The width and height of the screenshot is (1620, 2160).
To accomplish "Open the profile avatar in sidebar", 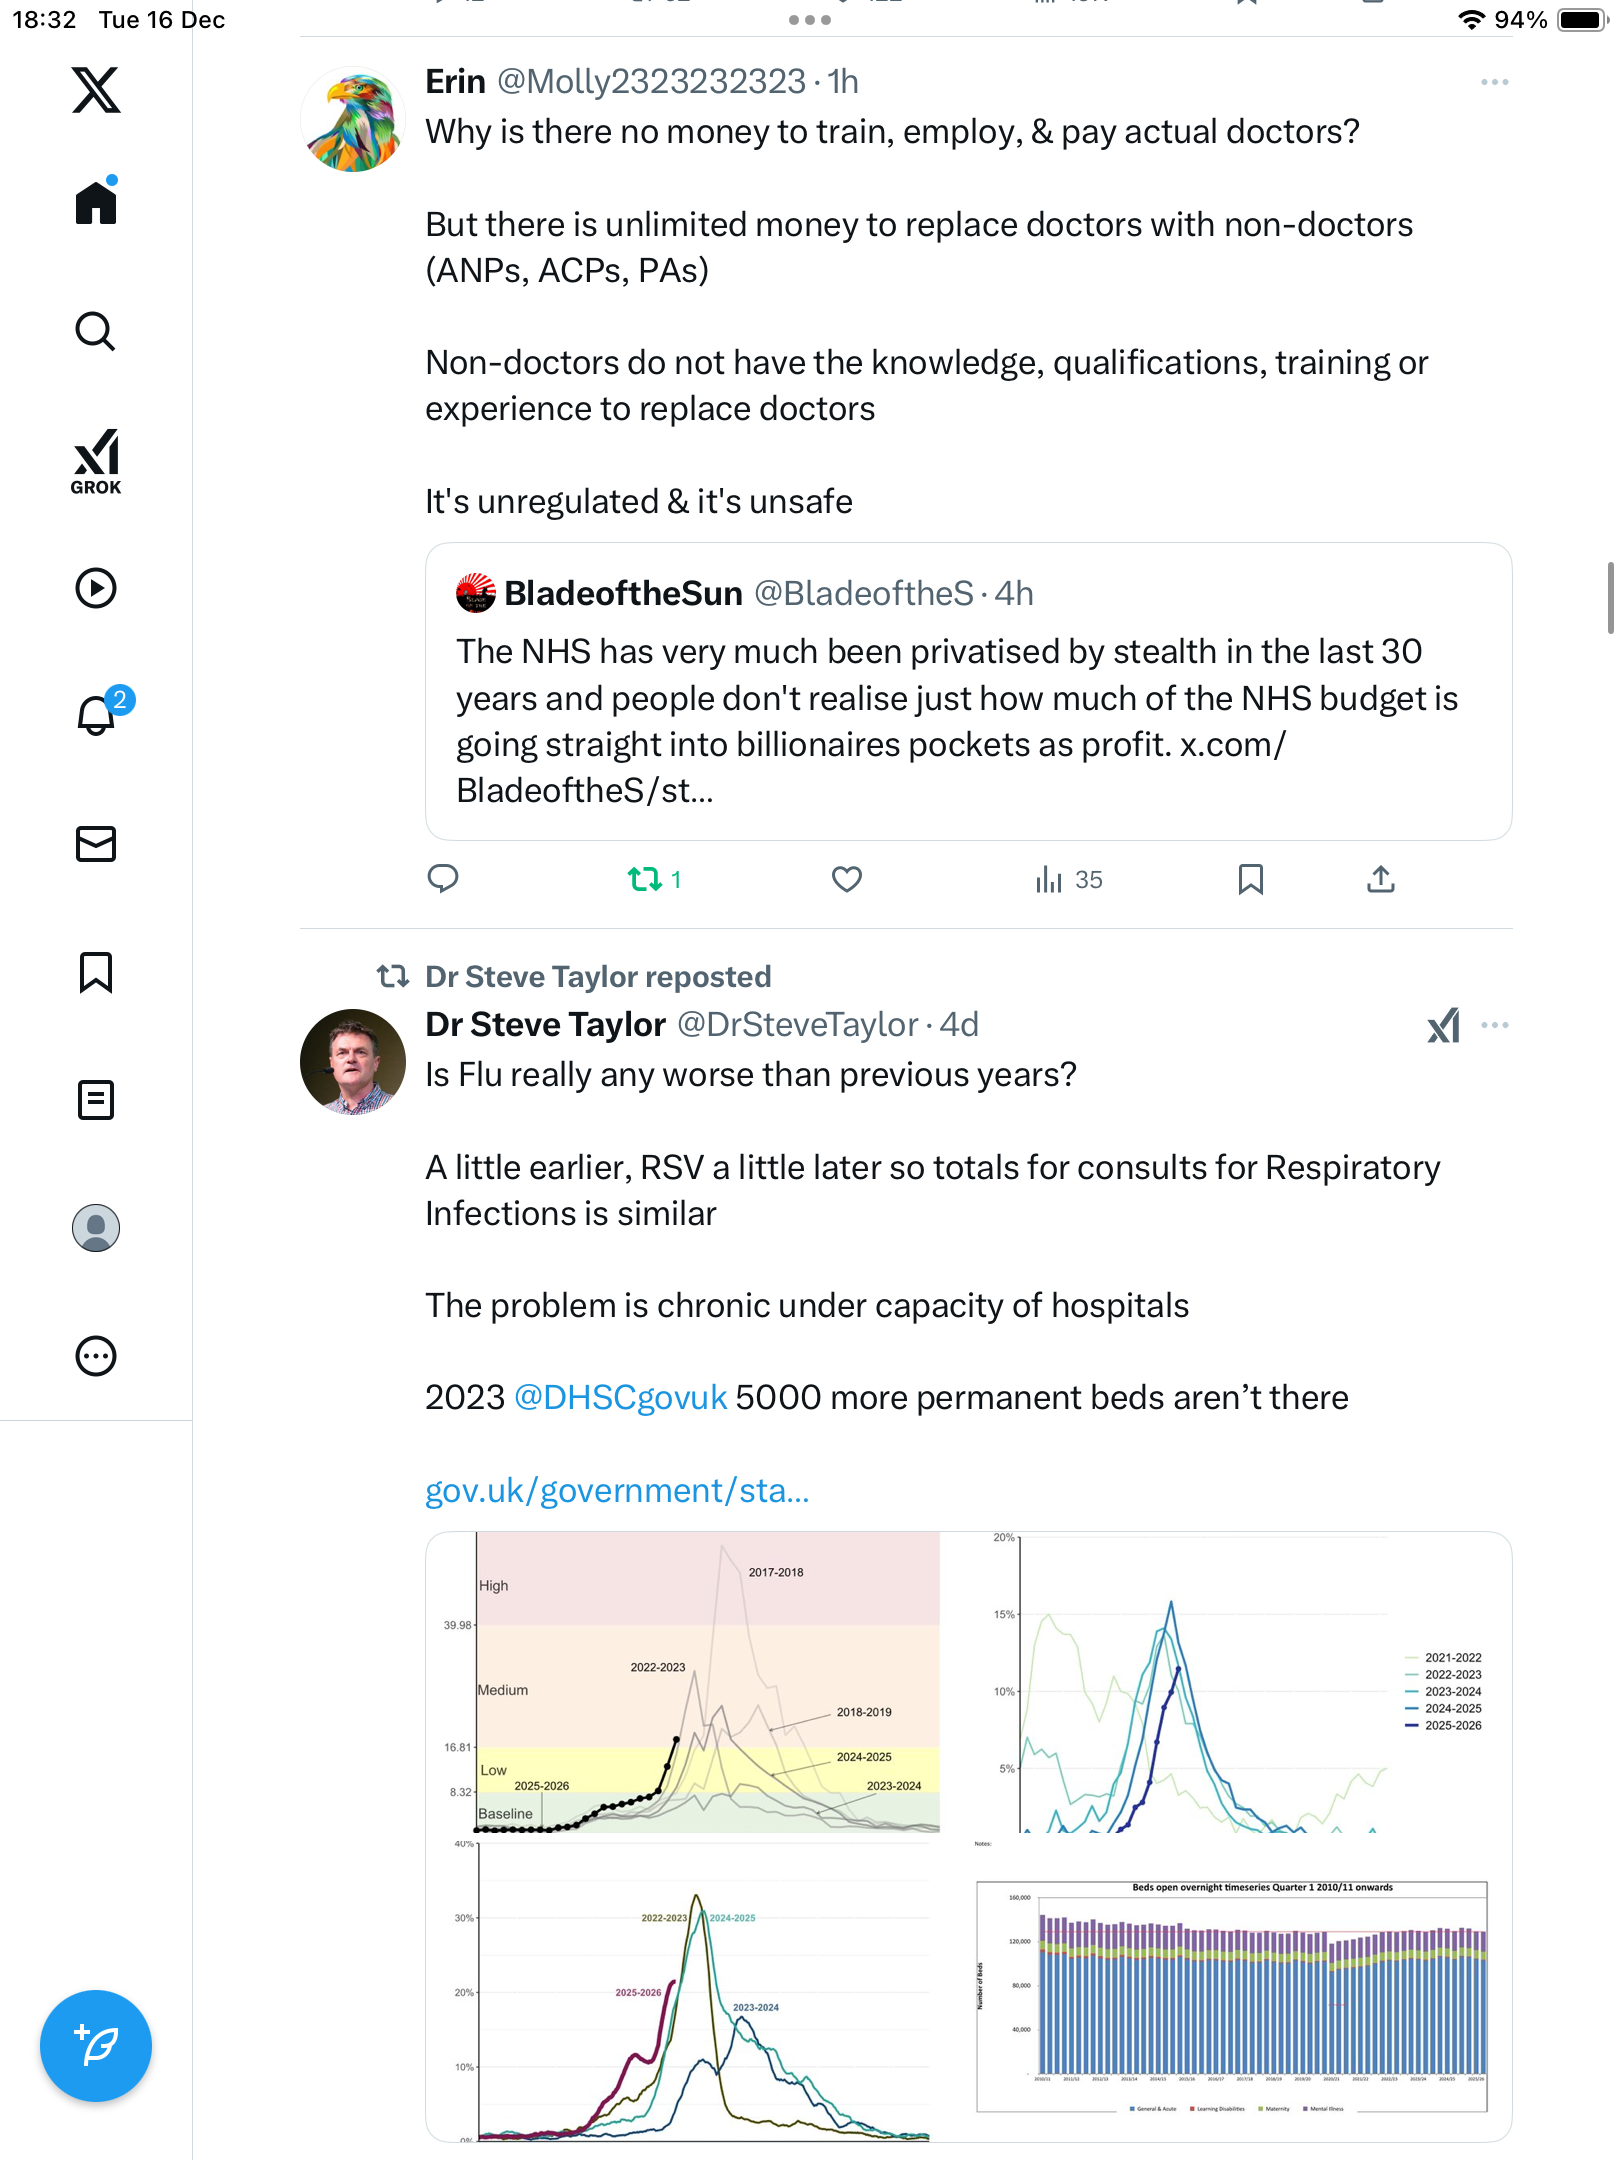I will (x=96, y=1228).
